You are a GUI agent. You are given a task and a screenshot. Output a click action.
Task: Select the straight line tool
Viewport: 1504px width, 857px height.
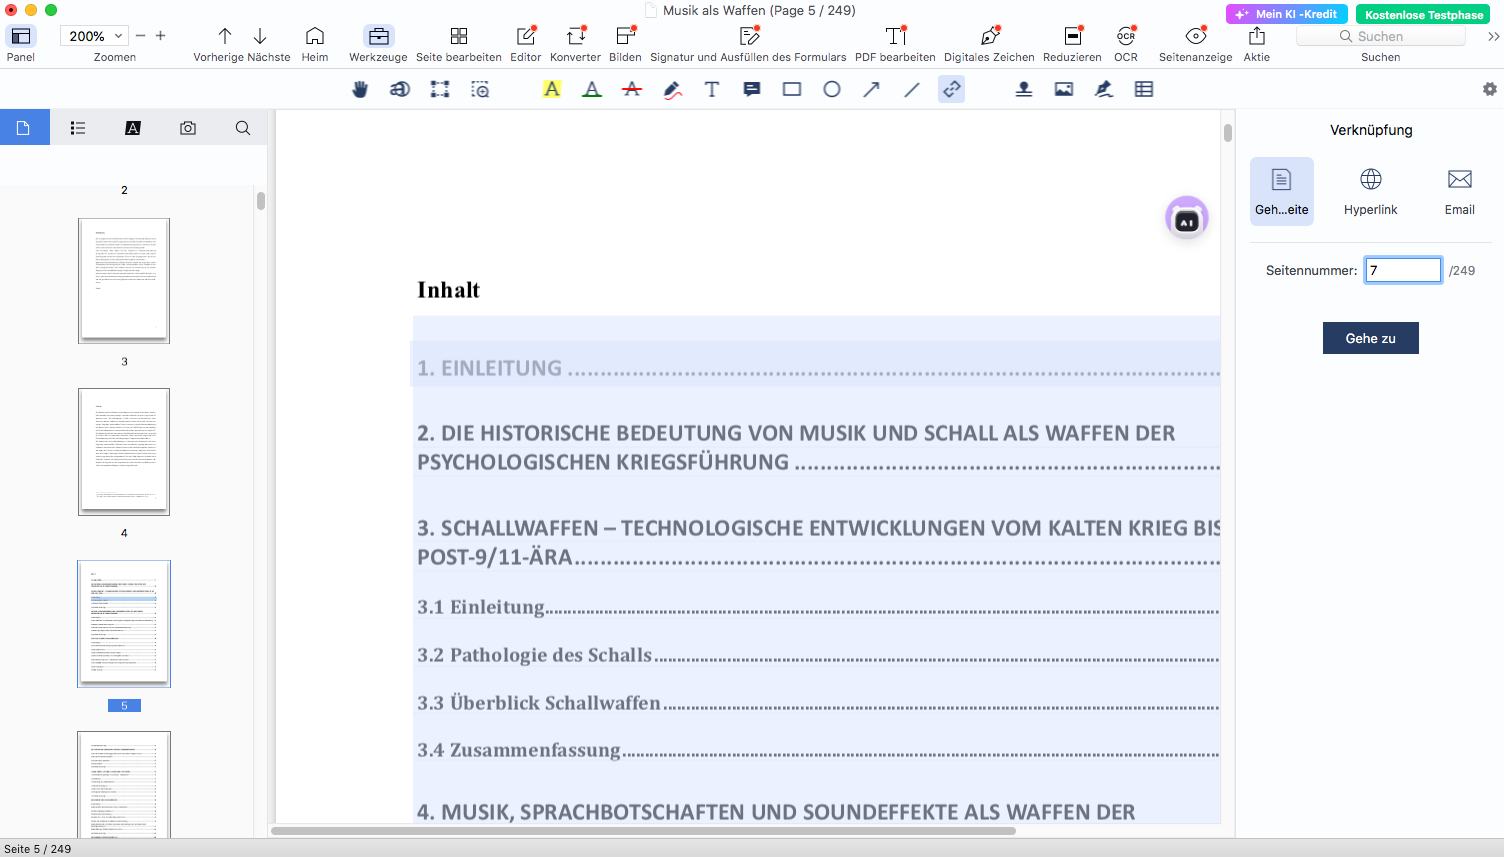912,89
